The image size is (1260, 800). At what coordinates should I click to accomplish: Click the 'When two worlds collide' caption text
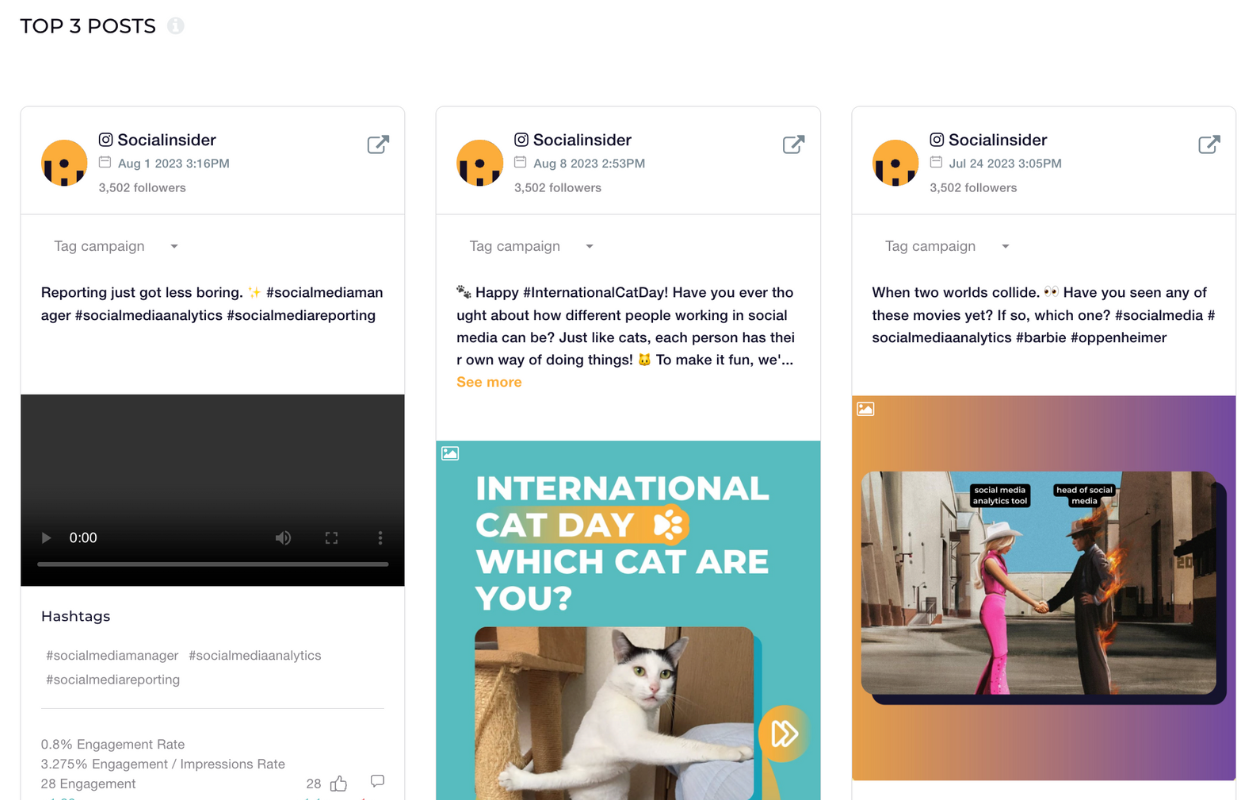(x=1043, y=315)
